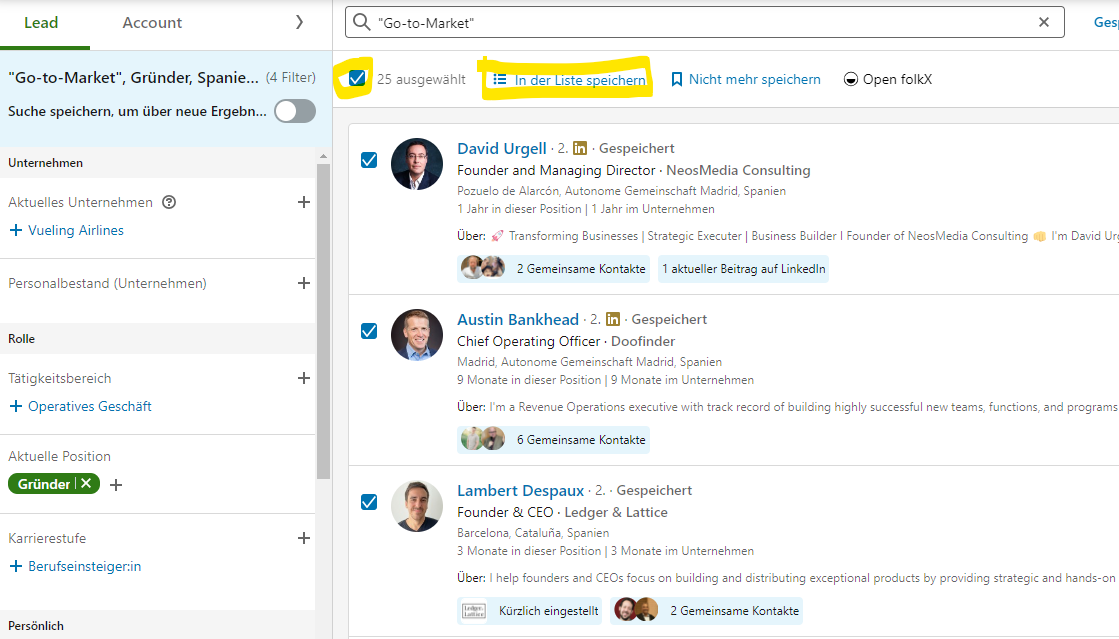
Task: Click help icon beside Aktuelles Unternehmen
Action: coord(169,202)
